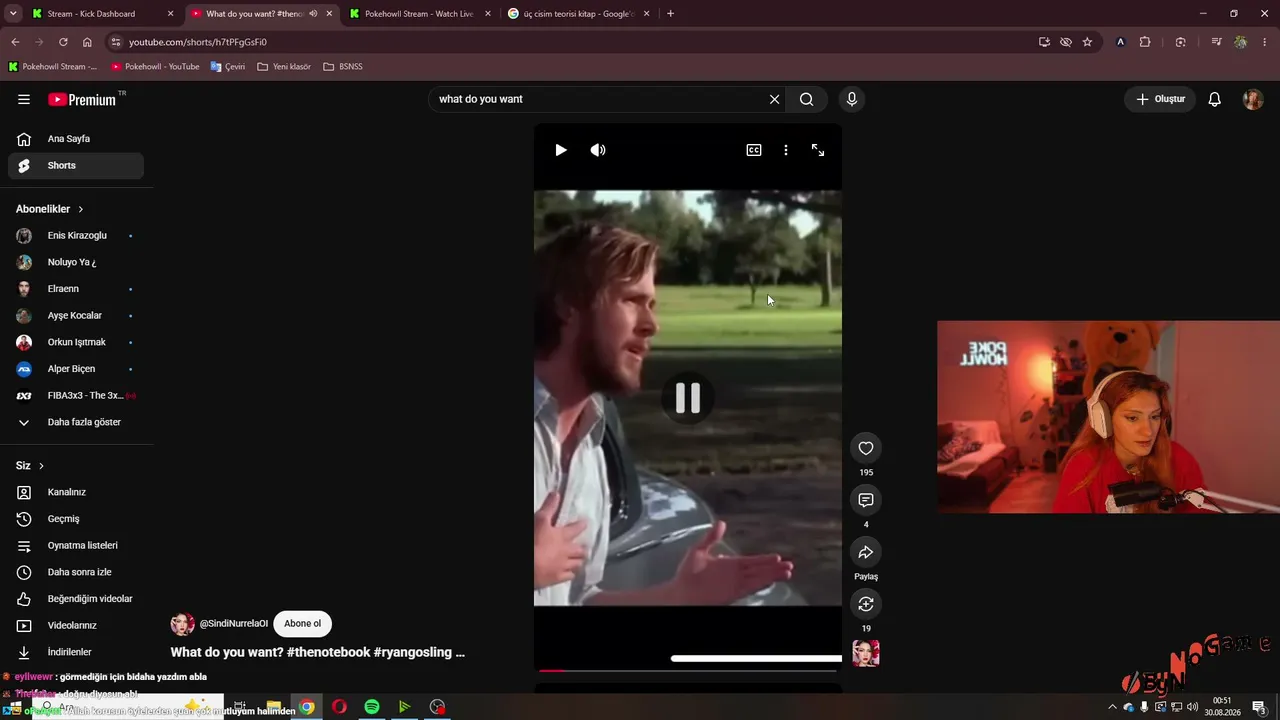Screen dimensions: 1280x720
Task: Open the three-dot options on the Short
Action: pyautogui.click(x=786, y=150)
